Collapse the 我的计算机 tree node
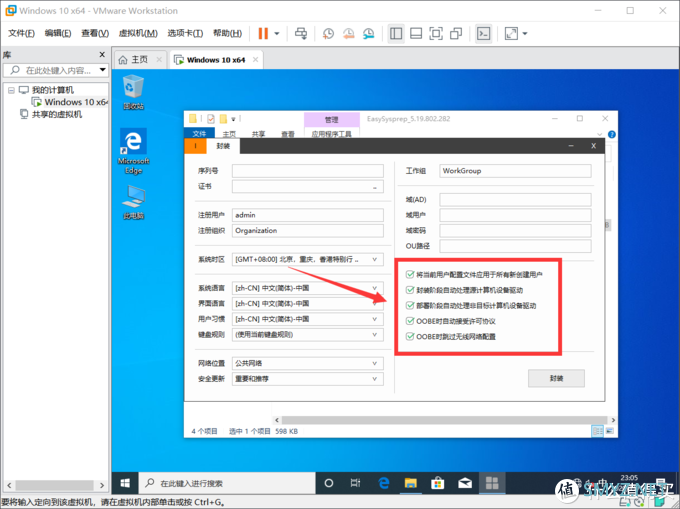 (11, 90)
